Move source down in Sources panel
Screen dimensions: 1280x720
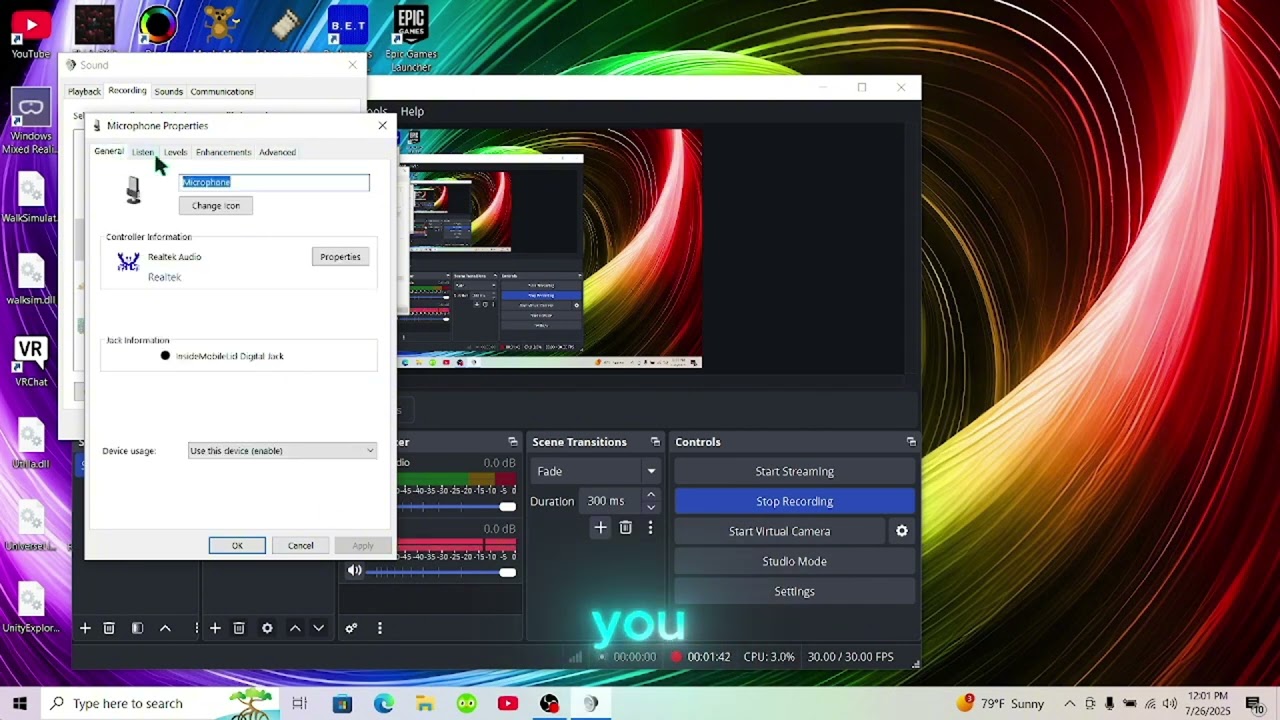tap(319, 628)
